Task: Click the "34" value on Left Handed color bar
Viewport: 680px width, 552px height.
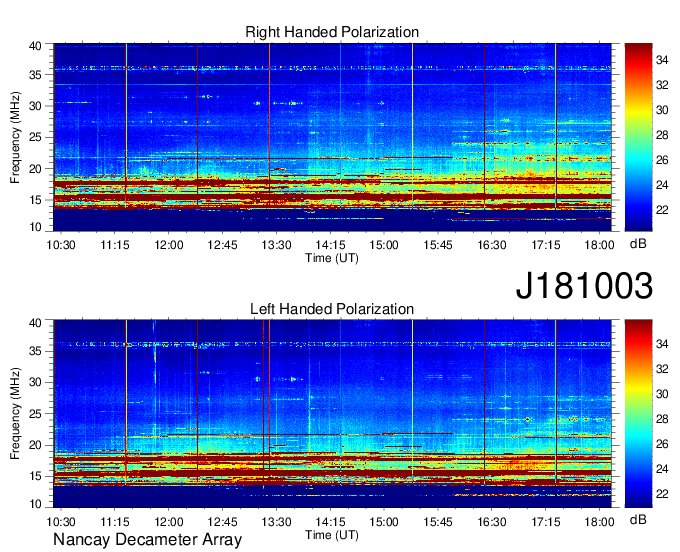Action: [x=662, y=344]
